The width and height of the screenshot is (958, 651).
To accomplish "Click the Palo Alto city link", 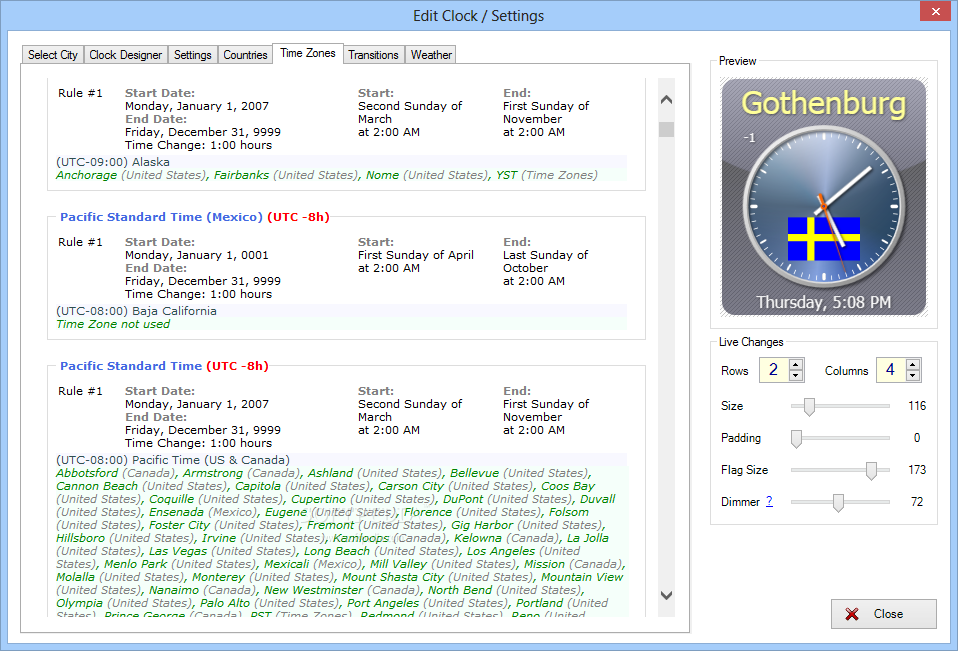I will (225, 603).
